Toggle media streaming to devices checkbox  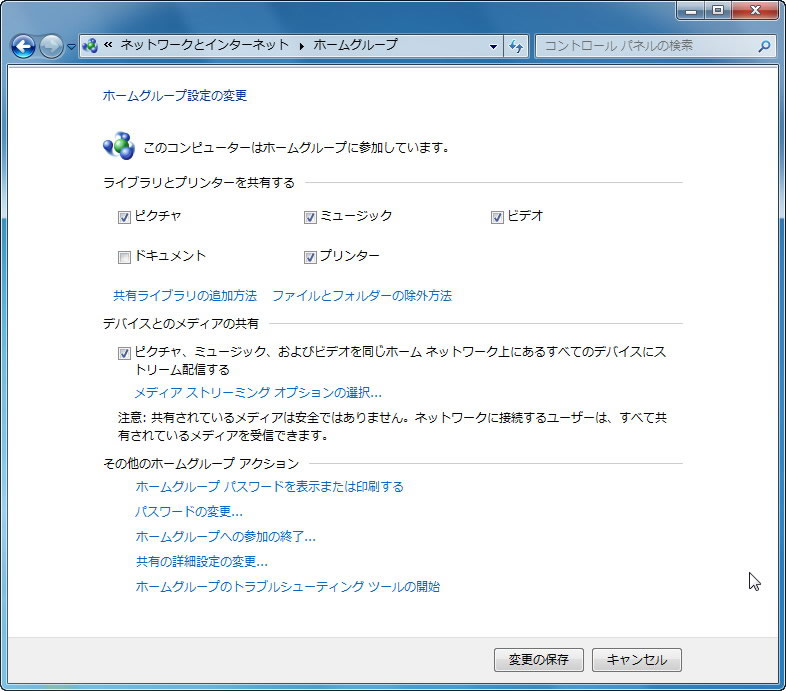(x=125, y=353)
